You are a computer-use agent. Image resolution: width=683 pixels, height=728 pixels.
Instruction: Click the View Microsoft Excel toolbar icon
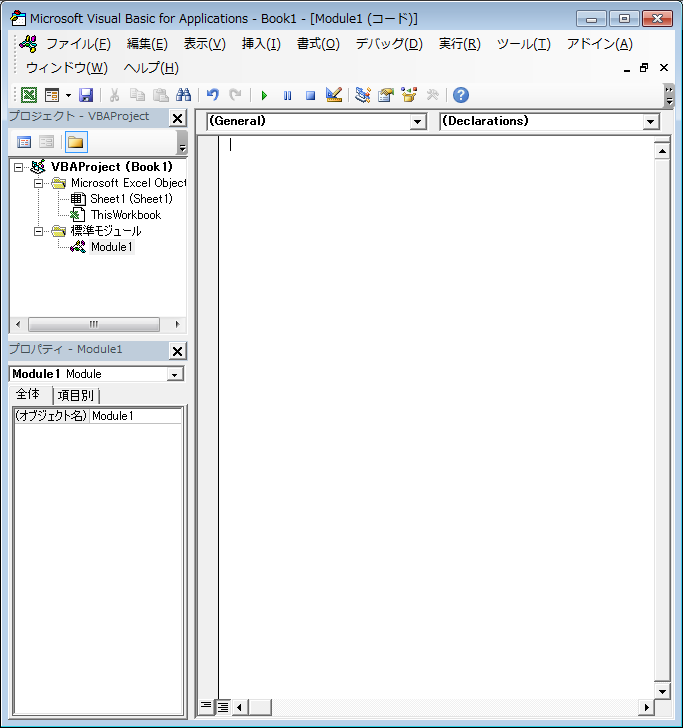pos(29,95)
